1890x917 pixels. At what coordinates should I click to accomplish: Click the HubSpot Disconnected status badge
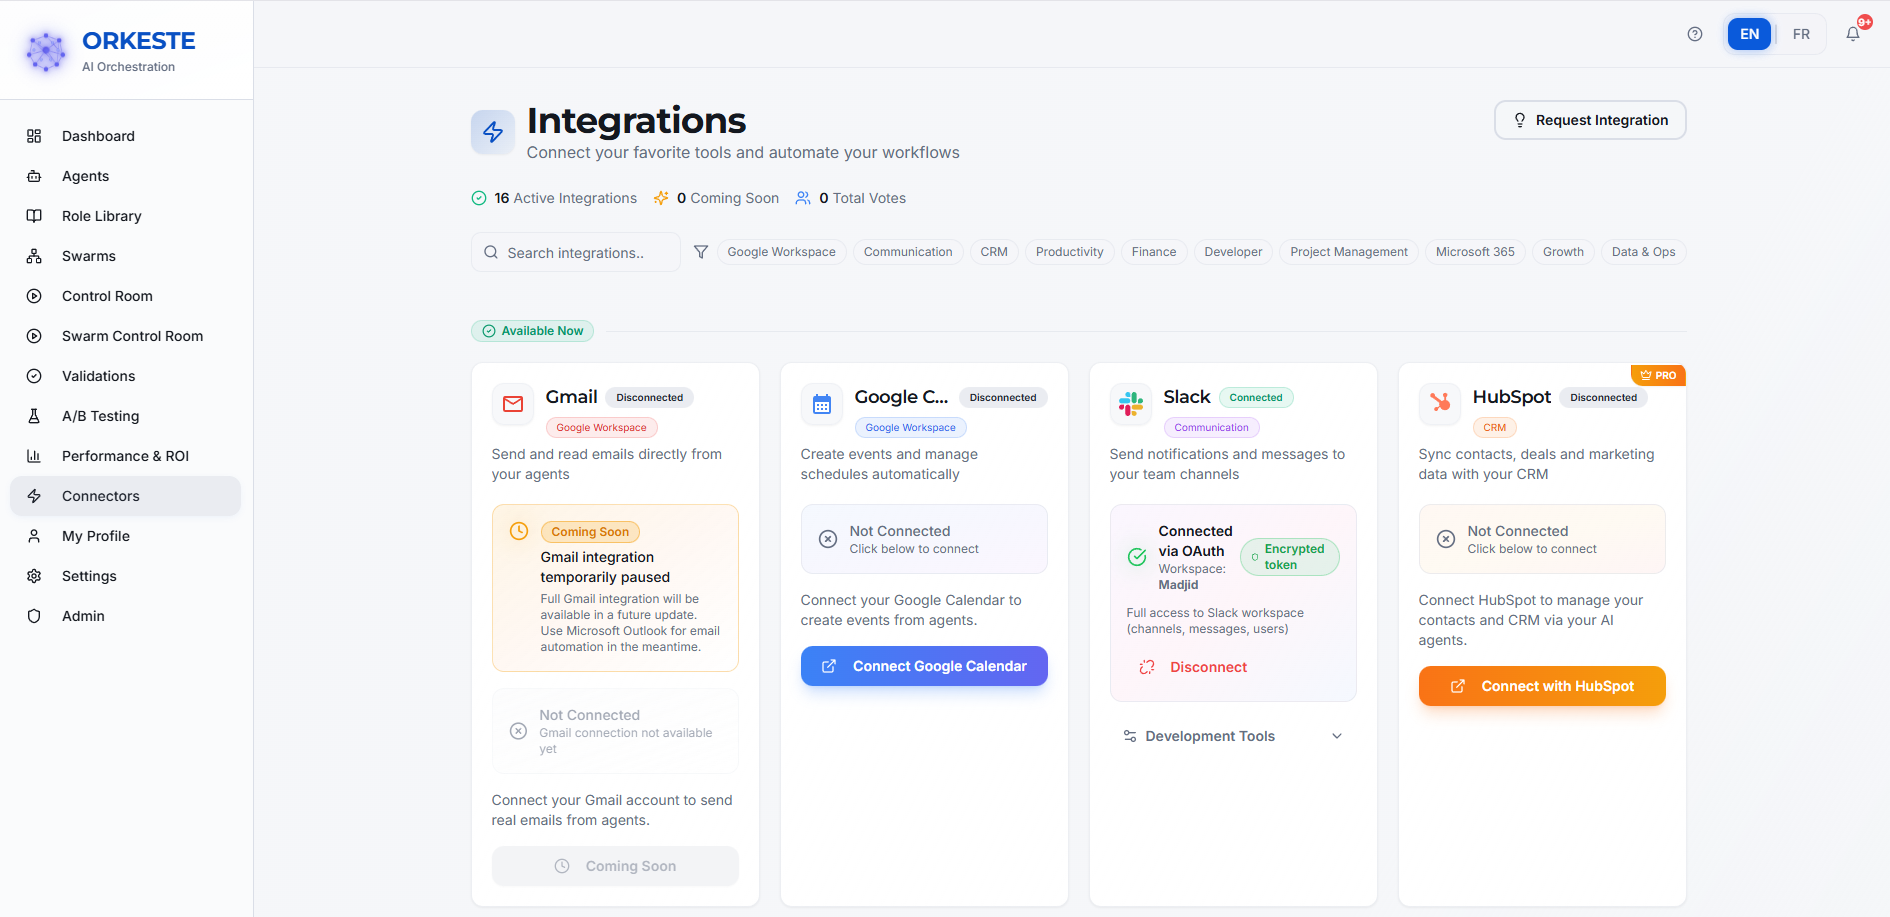1603,398
